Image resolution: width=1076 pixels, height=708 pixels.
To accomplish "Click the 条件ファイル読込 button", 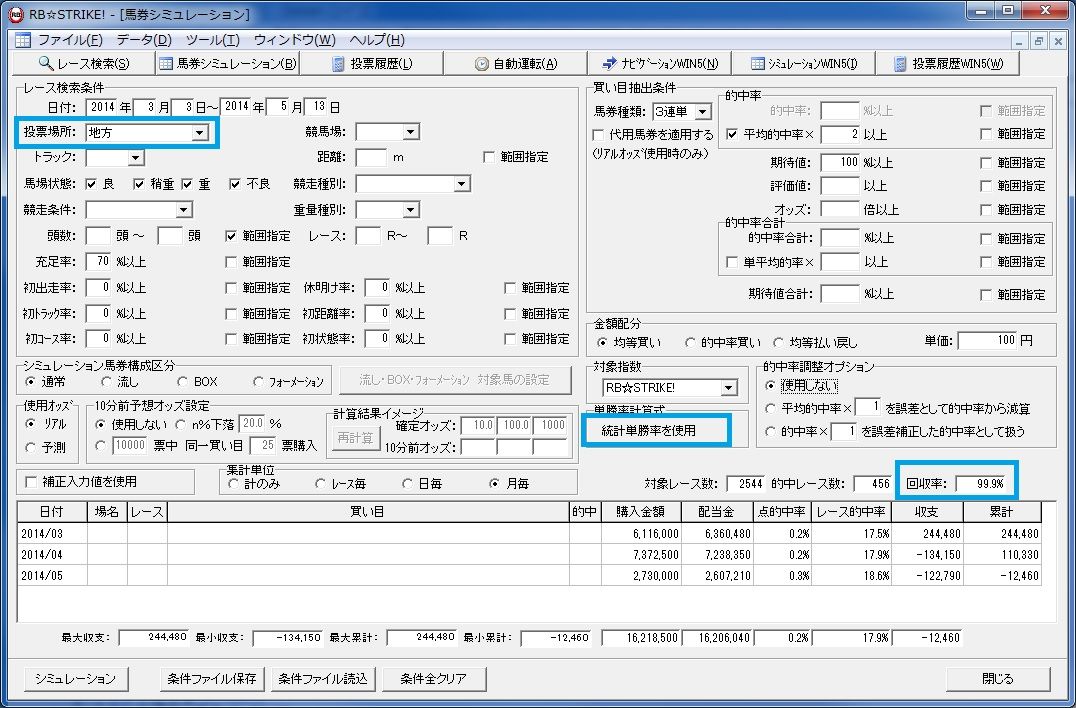I will click(x=323, y=679).
